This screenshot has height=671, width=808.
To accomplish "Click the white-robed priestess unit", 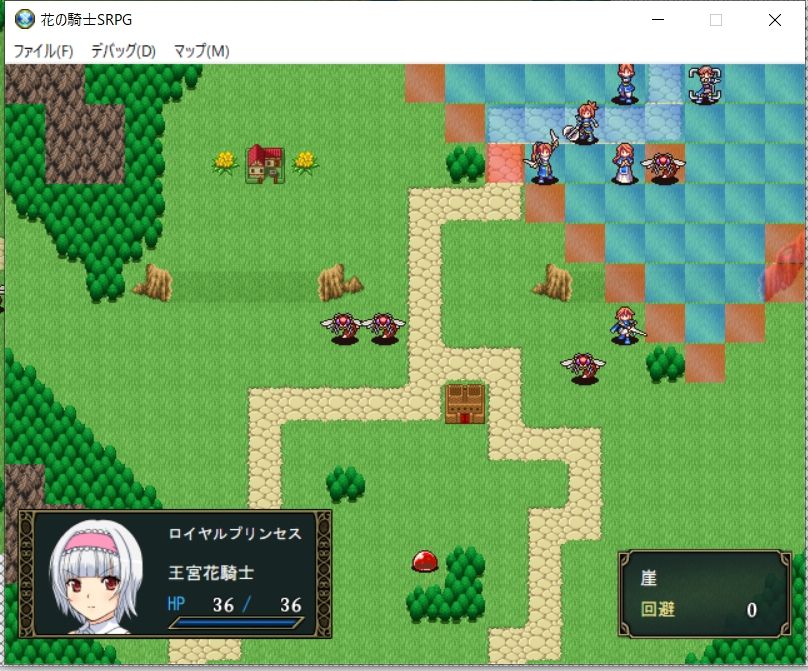I will (624, 165).
